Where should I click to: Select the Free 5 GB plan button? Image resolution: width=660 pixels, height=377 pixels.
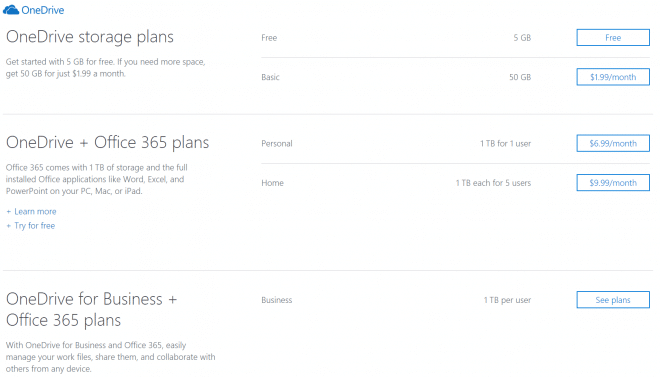pos(613,37)
